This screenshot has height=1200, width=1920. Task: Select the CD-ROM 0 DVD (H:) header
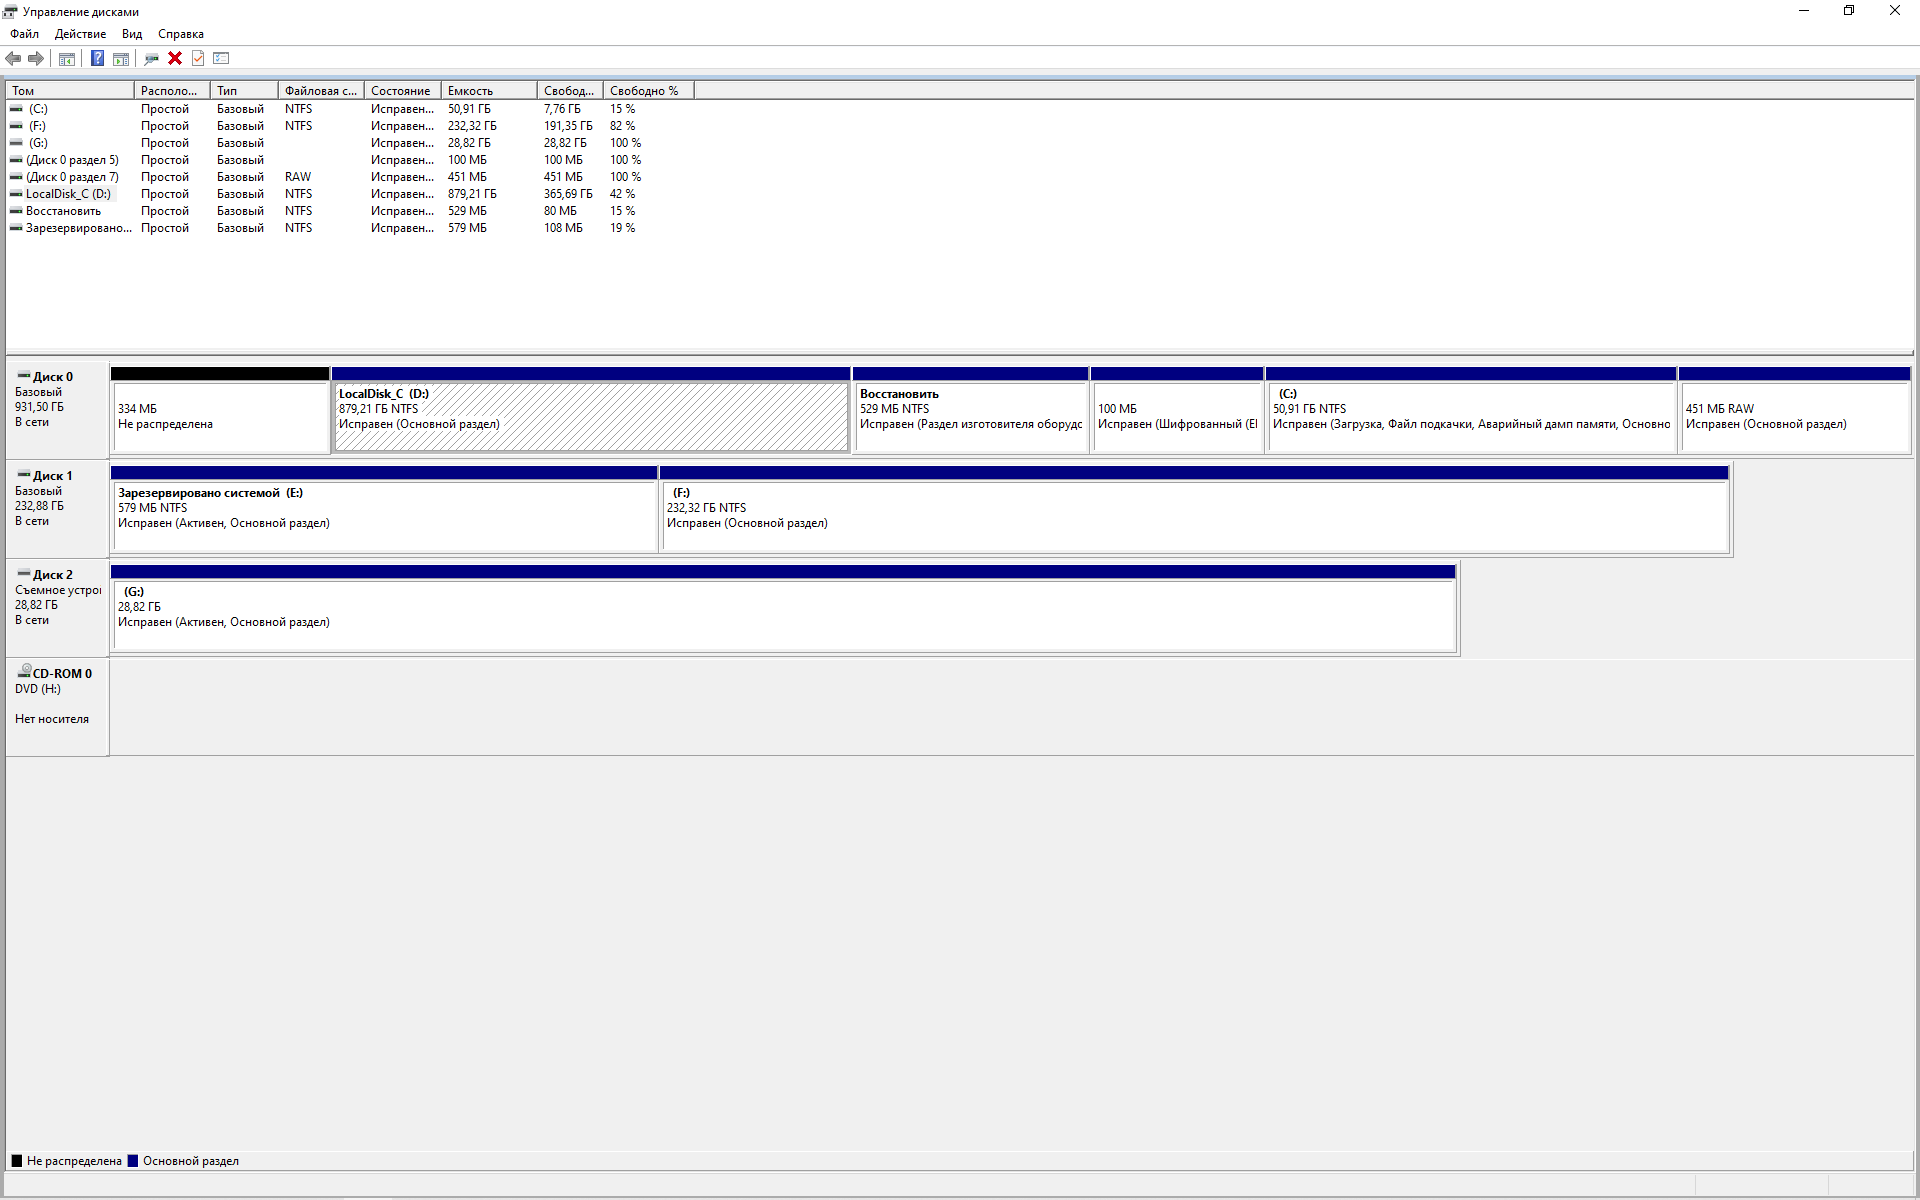coord(58,707)
